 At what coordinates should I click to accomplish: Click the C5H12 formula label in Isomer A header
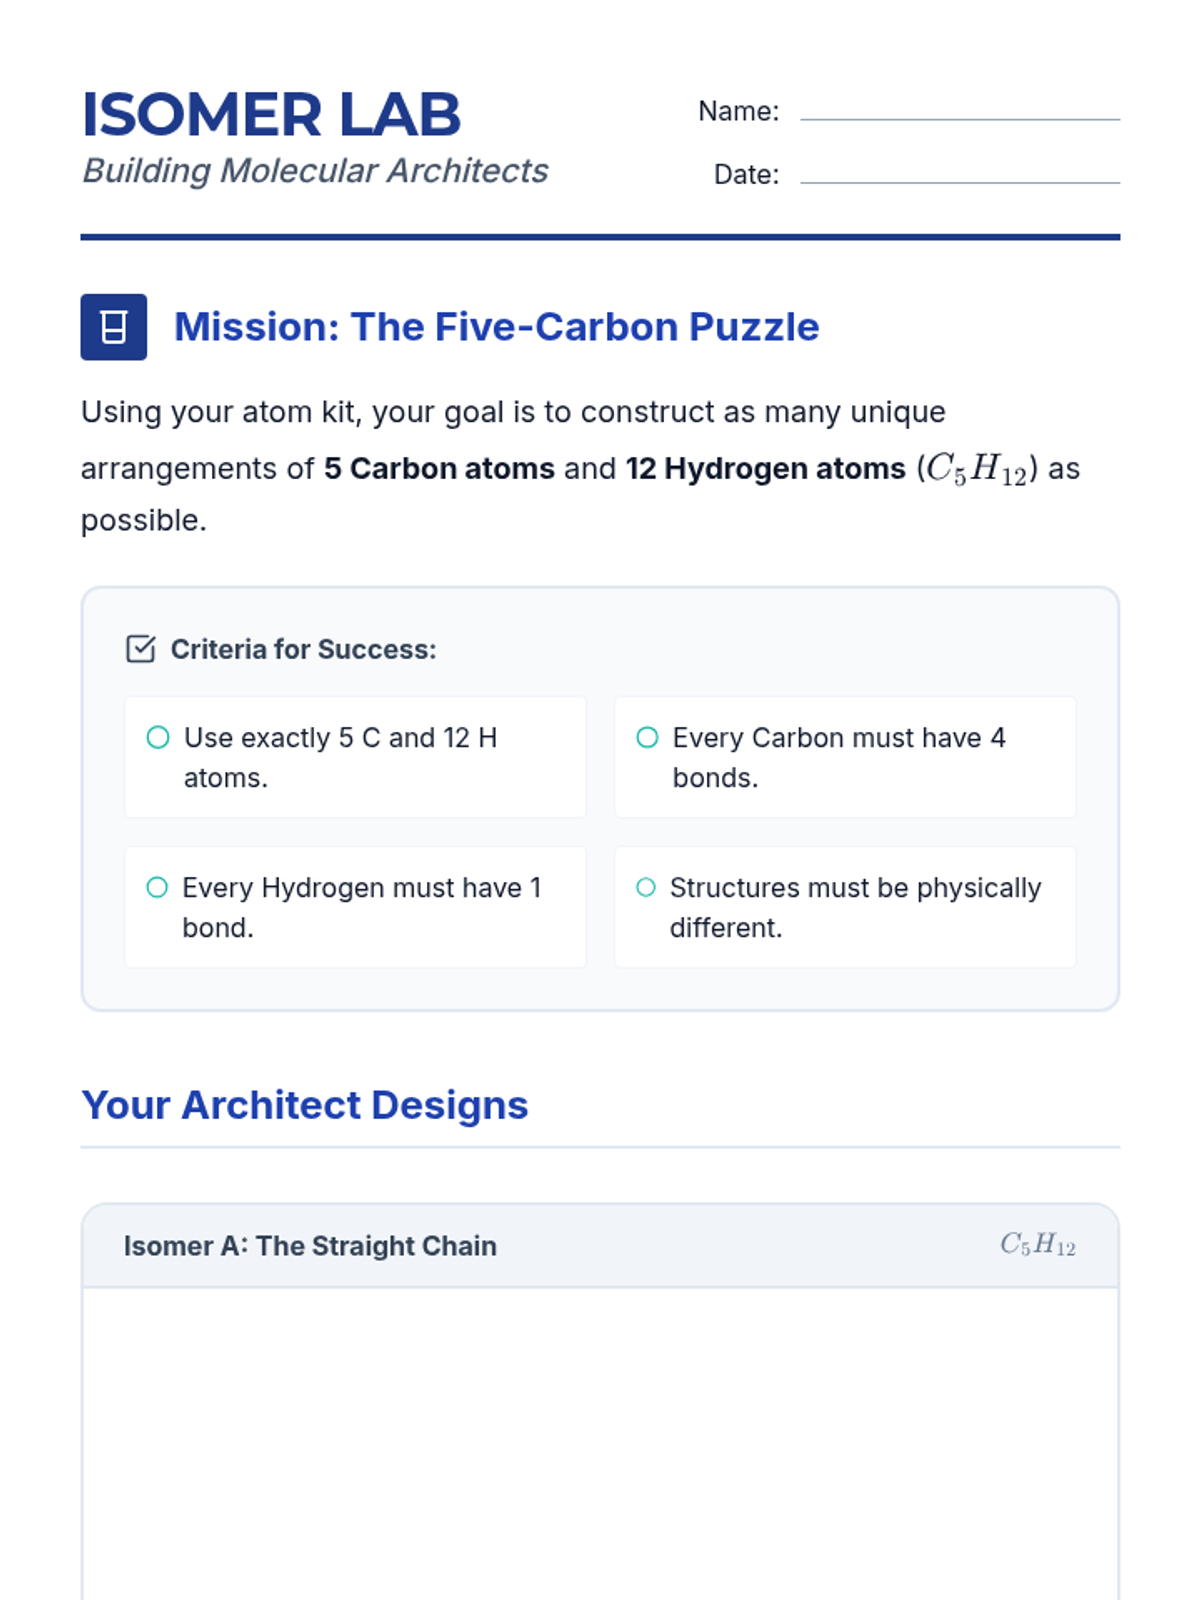tap(1037, 1245)
